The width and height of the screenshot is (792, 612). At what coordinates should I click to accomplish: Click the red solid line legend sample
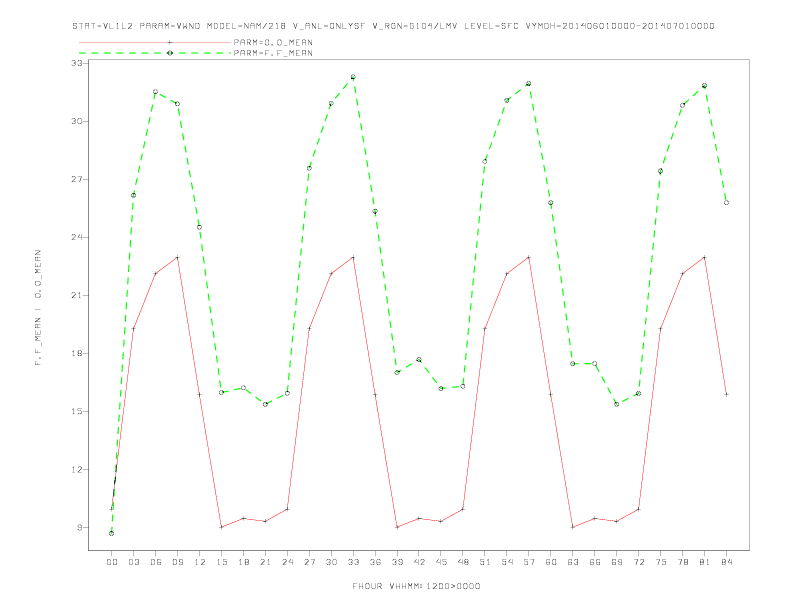(155, 42)
